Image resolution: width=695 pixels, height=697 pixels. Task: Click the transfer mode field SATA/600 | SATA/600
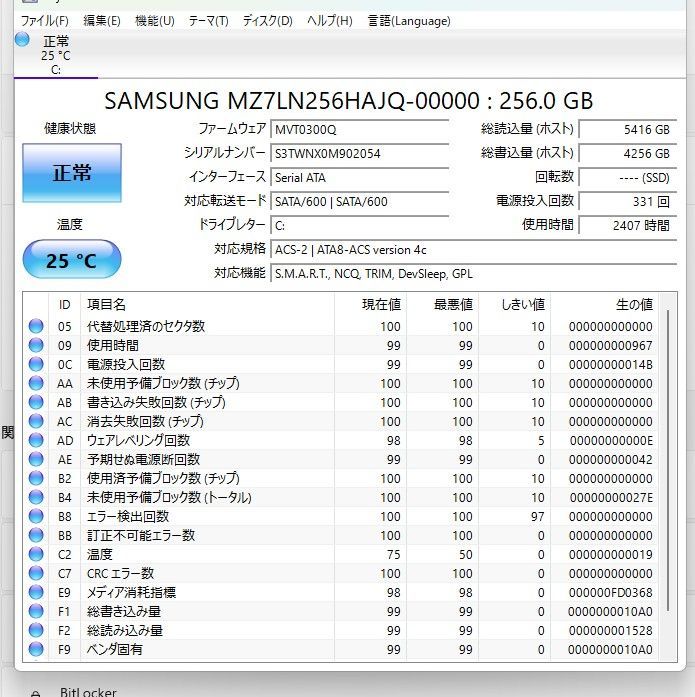tap(359, 201)
